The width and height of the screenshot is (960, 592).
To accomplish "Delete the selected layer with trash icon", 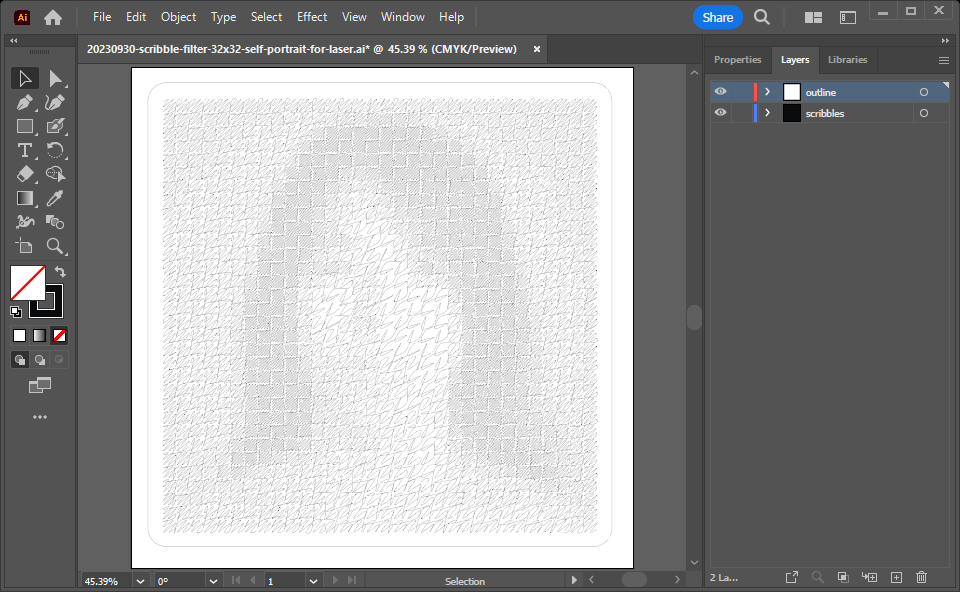I will (922, 577).
